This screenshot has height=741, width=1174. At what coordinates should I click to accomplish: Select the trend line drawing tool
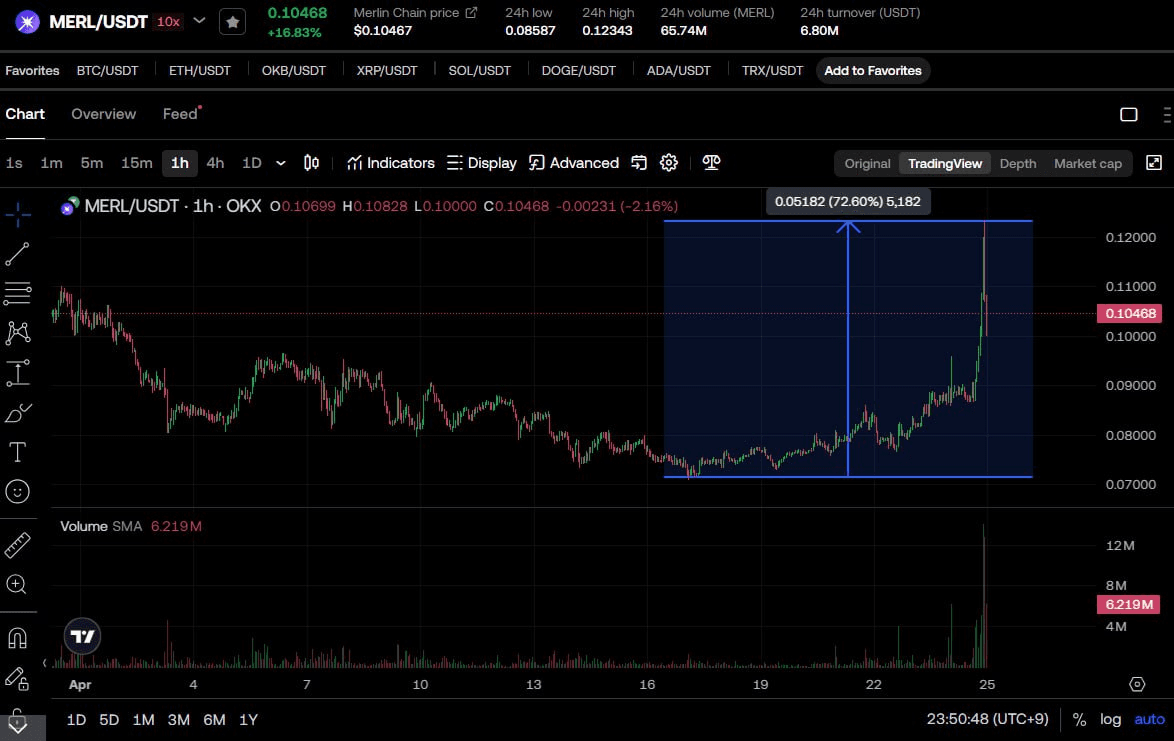pyautogui.click(x=18, y=254)
